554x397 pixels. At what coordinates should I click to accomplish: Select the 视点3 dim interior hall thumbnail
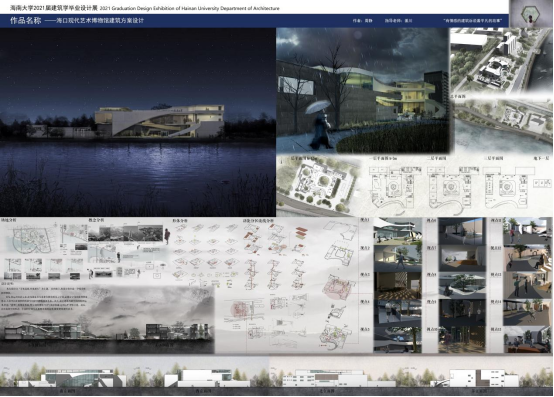398,286
